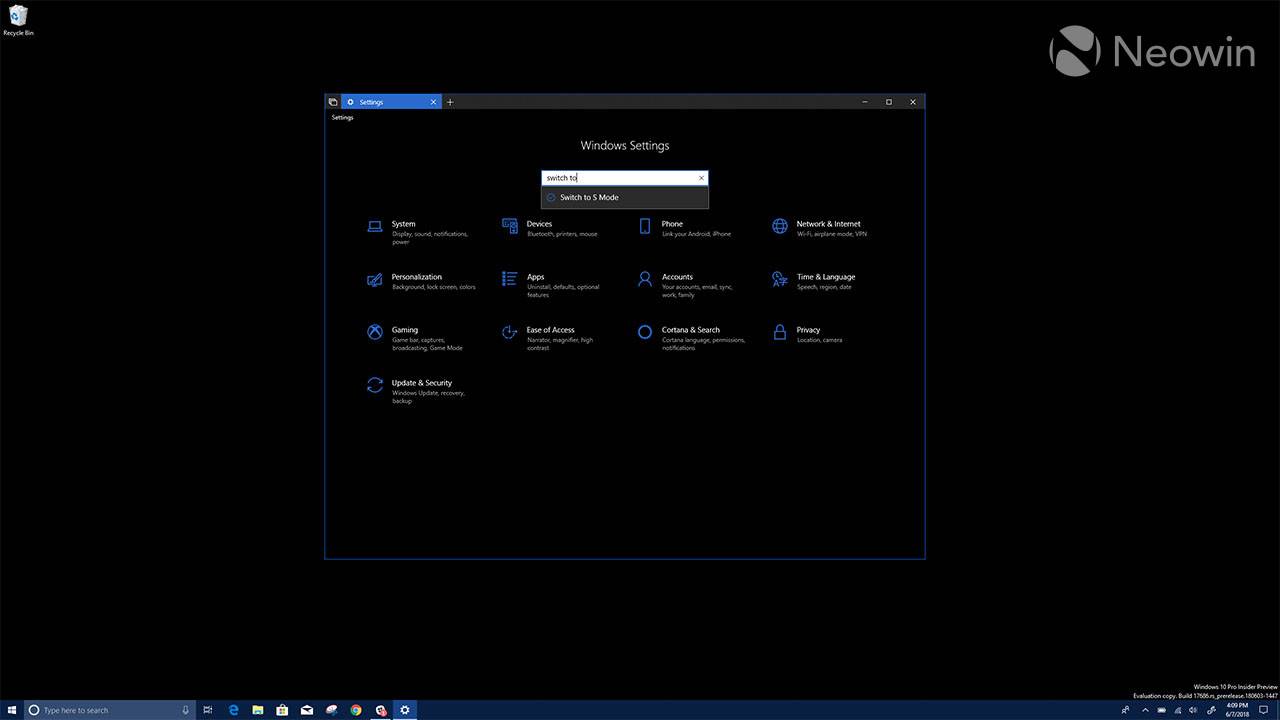Open the Personalization settings category

click(421, 282)
